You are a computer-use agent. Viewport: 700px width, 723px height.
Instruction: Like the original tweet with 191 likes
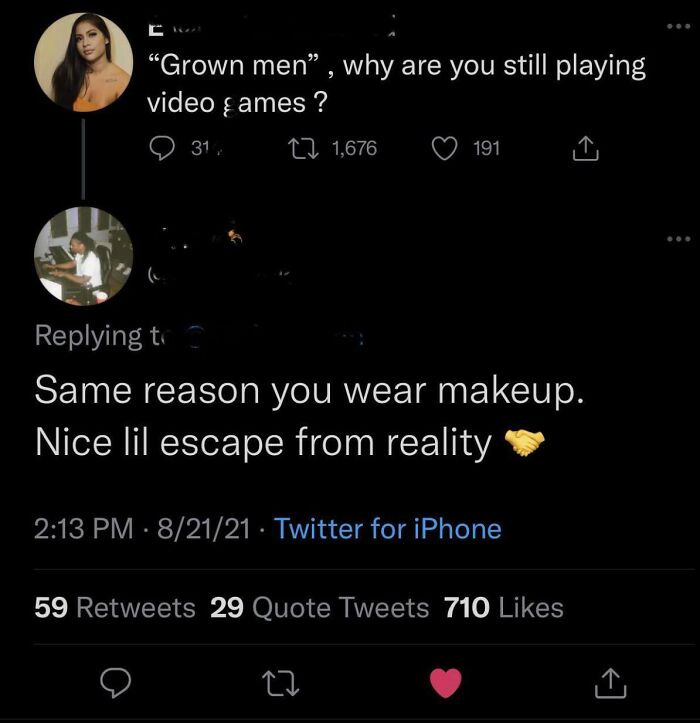[x=445, y=149]
